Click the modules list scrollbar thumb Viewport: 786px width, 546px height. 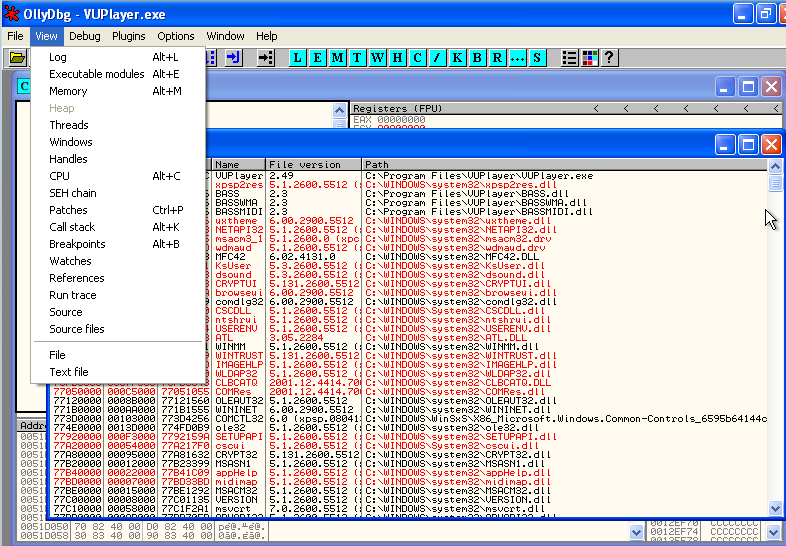[x=775, y=183]
